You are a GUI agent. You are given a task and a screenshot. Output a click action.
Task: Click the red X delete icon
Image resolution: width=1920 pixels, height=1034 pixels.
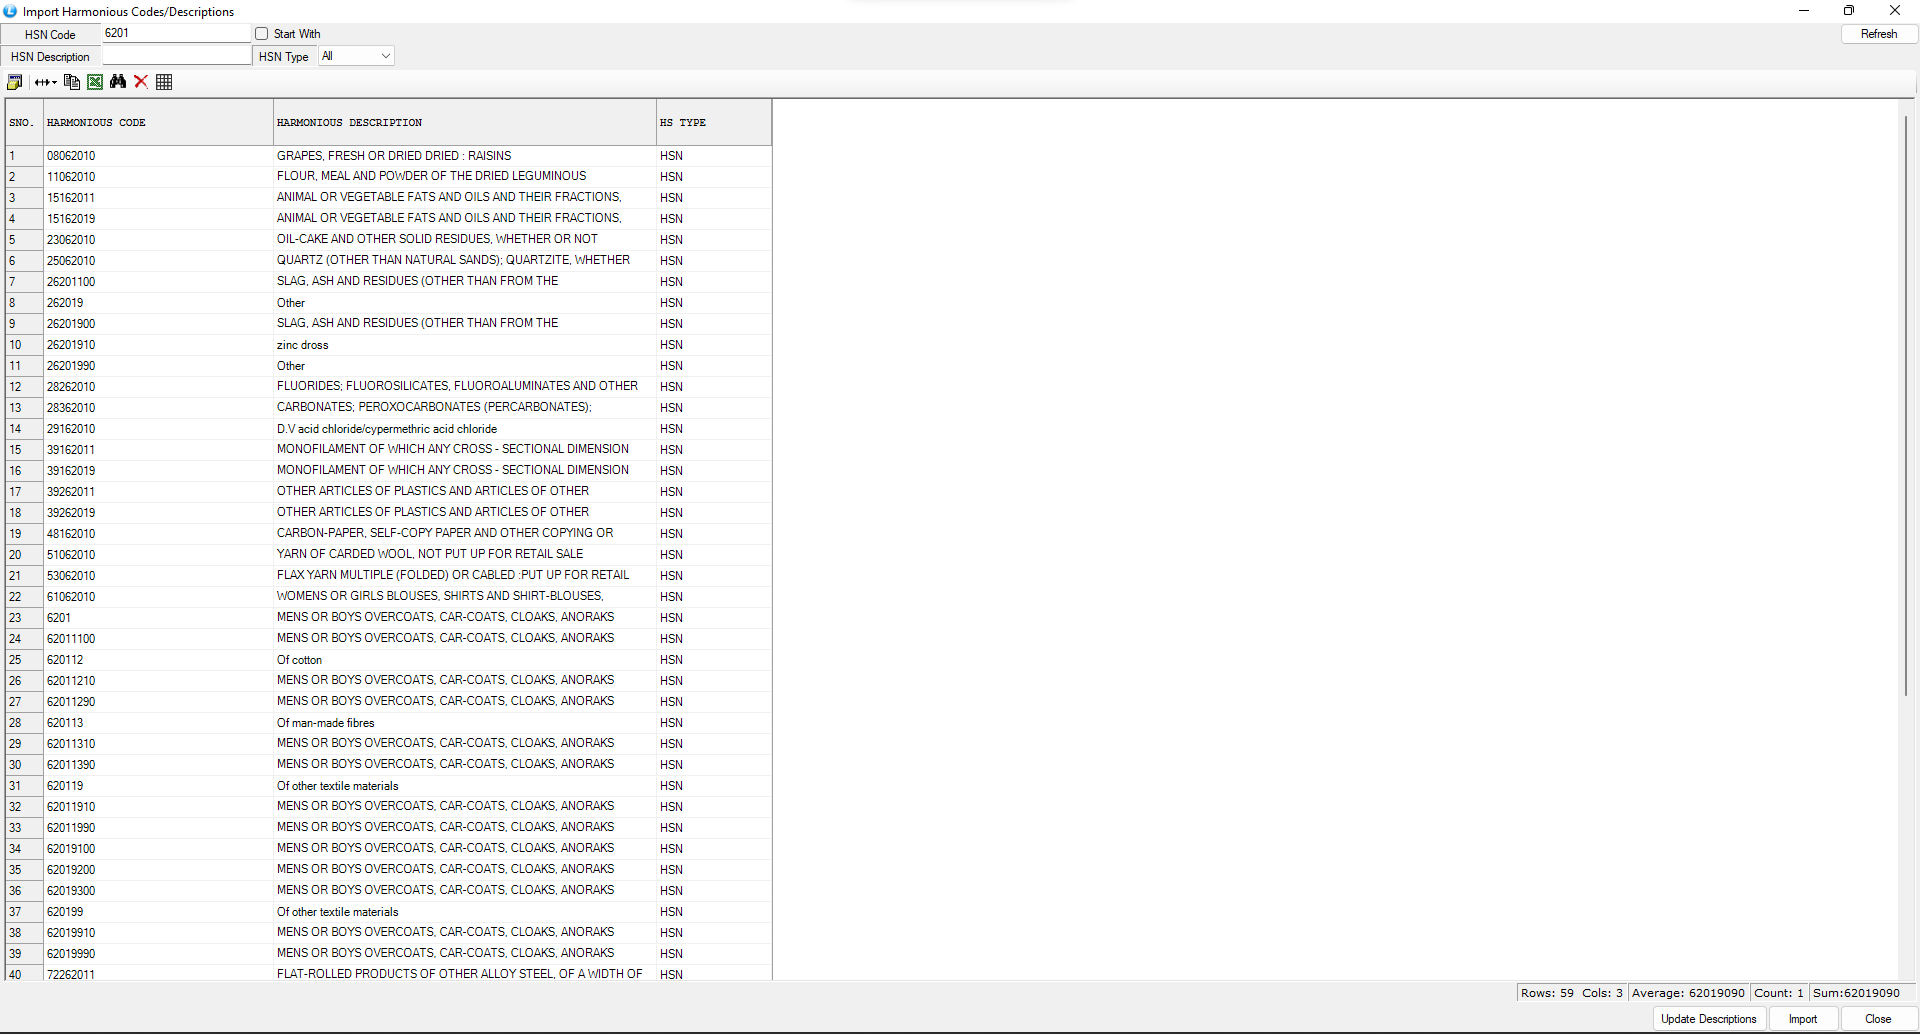pos(141,82)
